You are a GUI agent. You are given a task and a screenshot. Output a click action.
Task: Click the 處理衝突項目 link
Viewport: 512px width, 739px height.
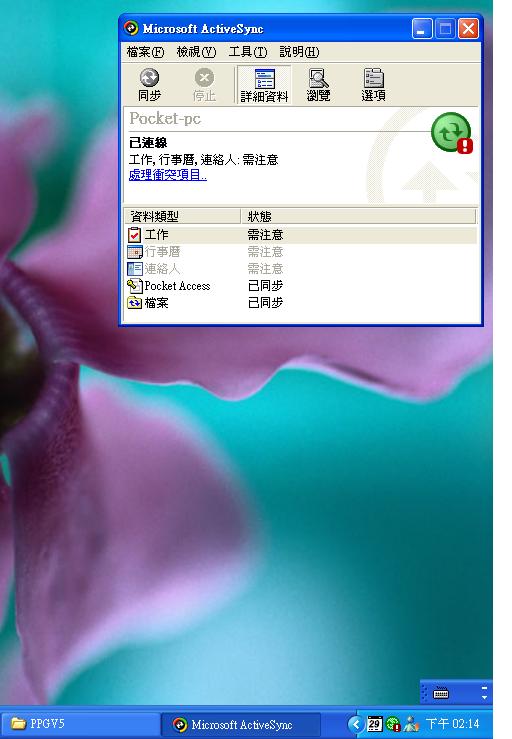(x=168, y=175)
